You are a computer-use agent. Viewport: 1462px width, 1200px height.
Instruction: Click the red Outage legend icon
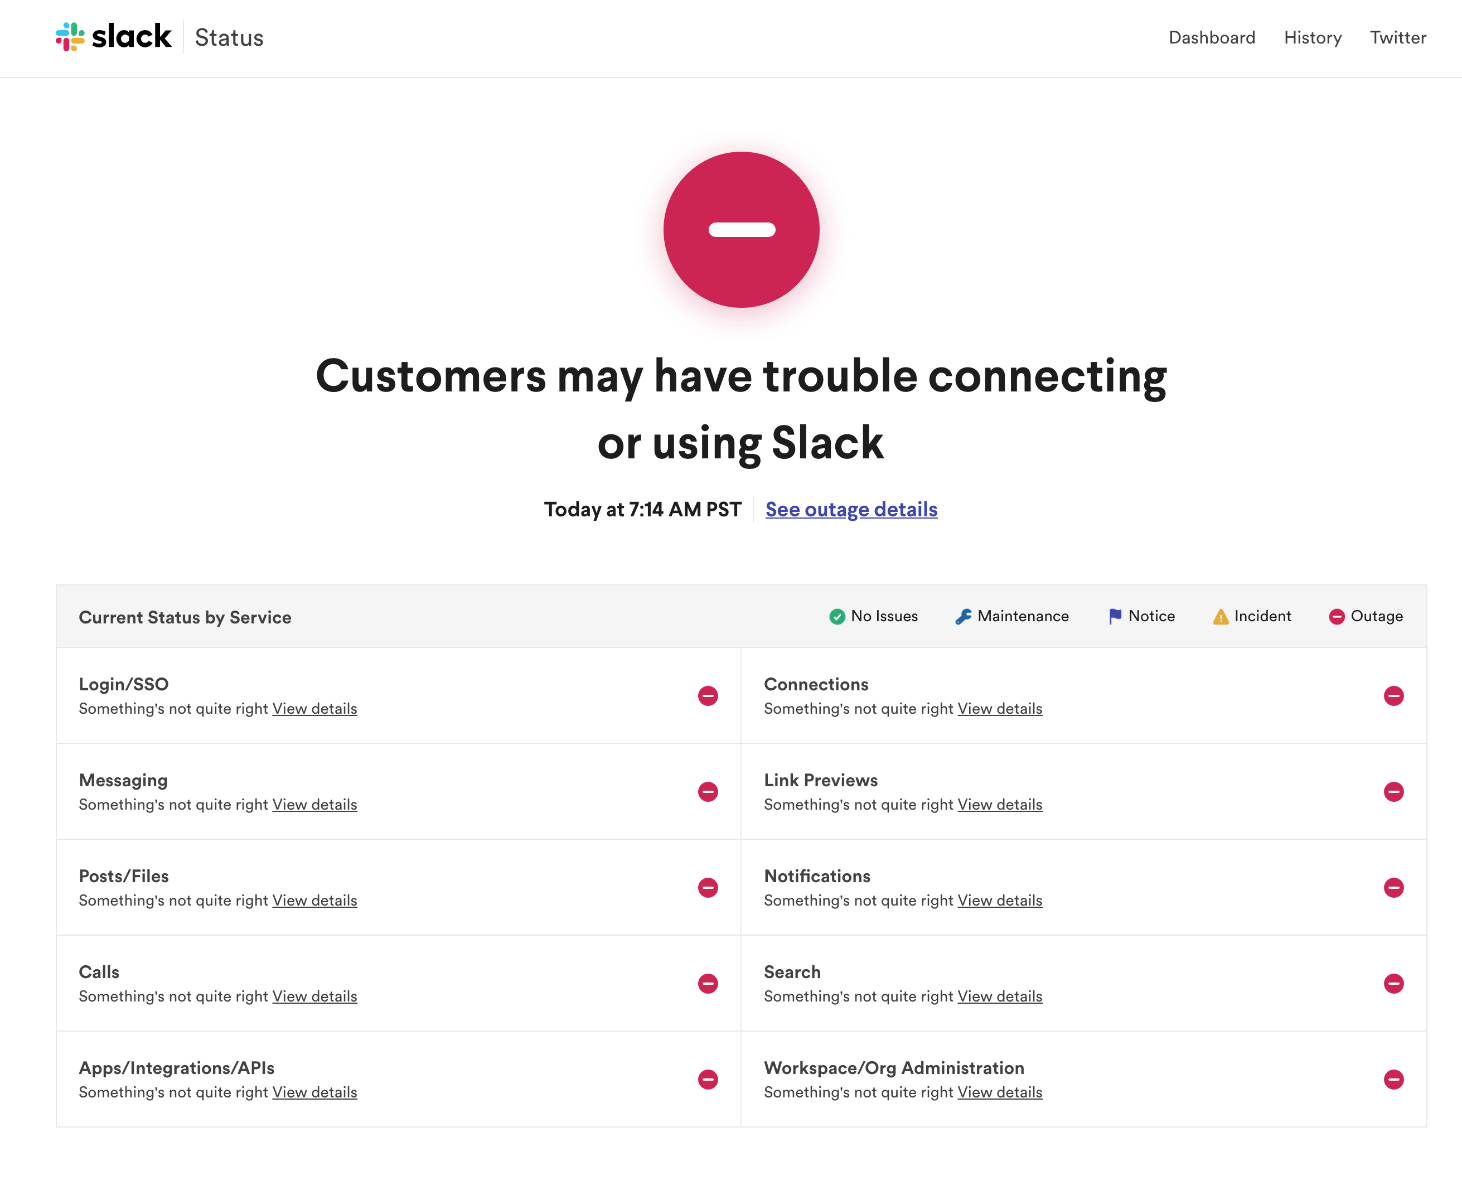(1337, 617)
